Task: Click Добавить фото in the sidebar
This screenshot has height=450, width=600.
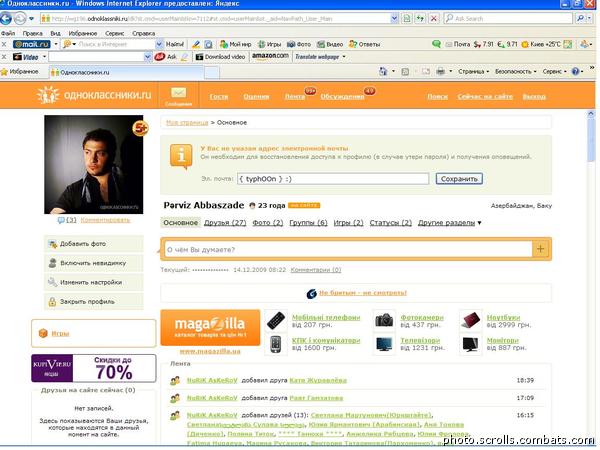Action: pyautogui.click(x=93, y=244)
